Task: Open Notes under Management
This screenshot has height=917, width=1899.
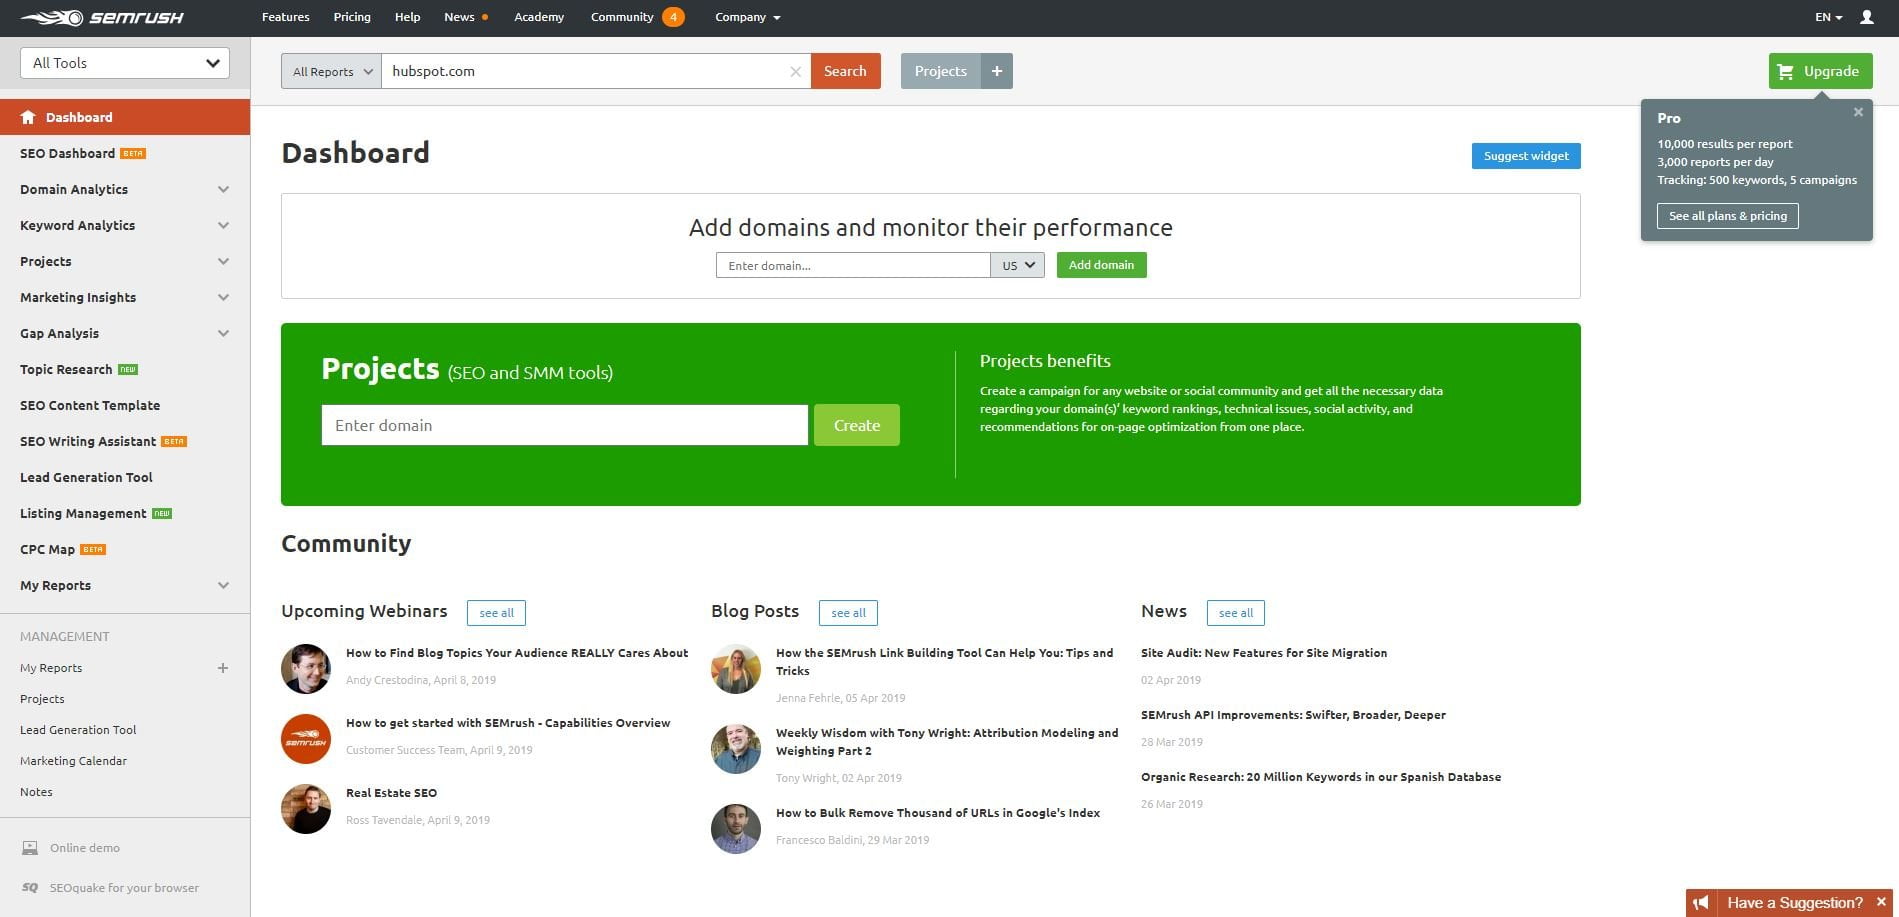Action: 36,792
